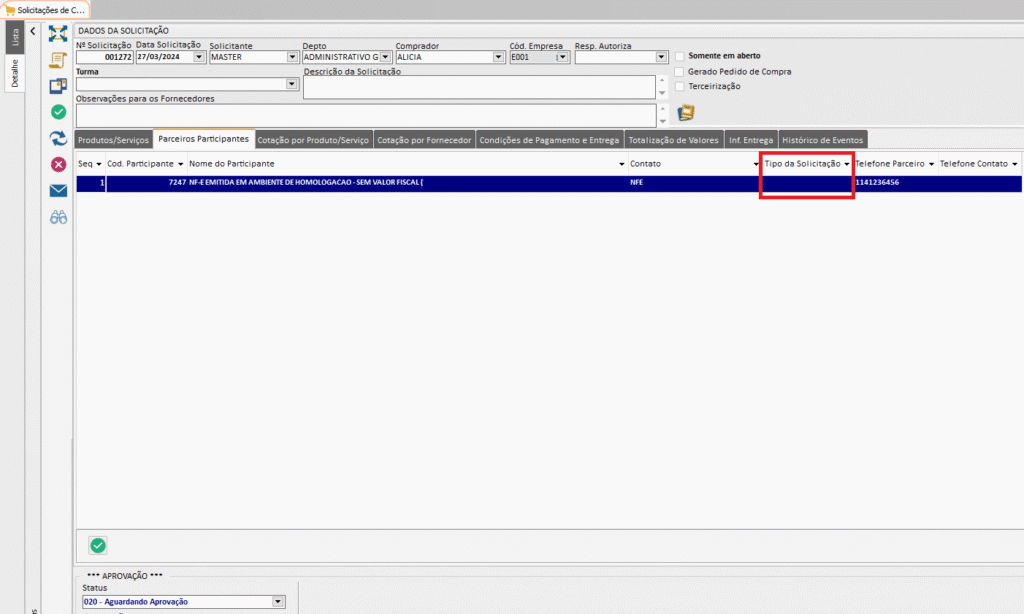Open the Status dropdown in Aprovação section
1024x614 pixels.
click(x=278, y=602)
